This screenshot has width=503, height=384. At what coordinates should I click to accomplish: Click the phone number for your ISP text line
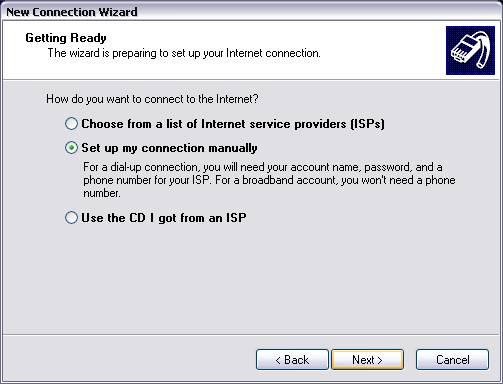pos(269,180)
